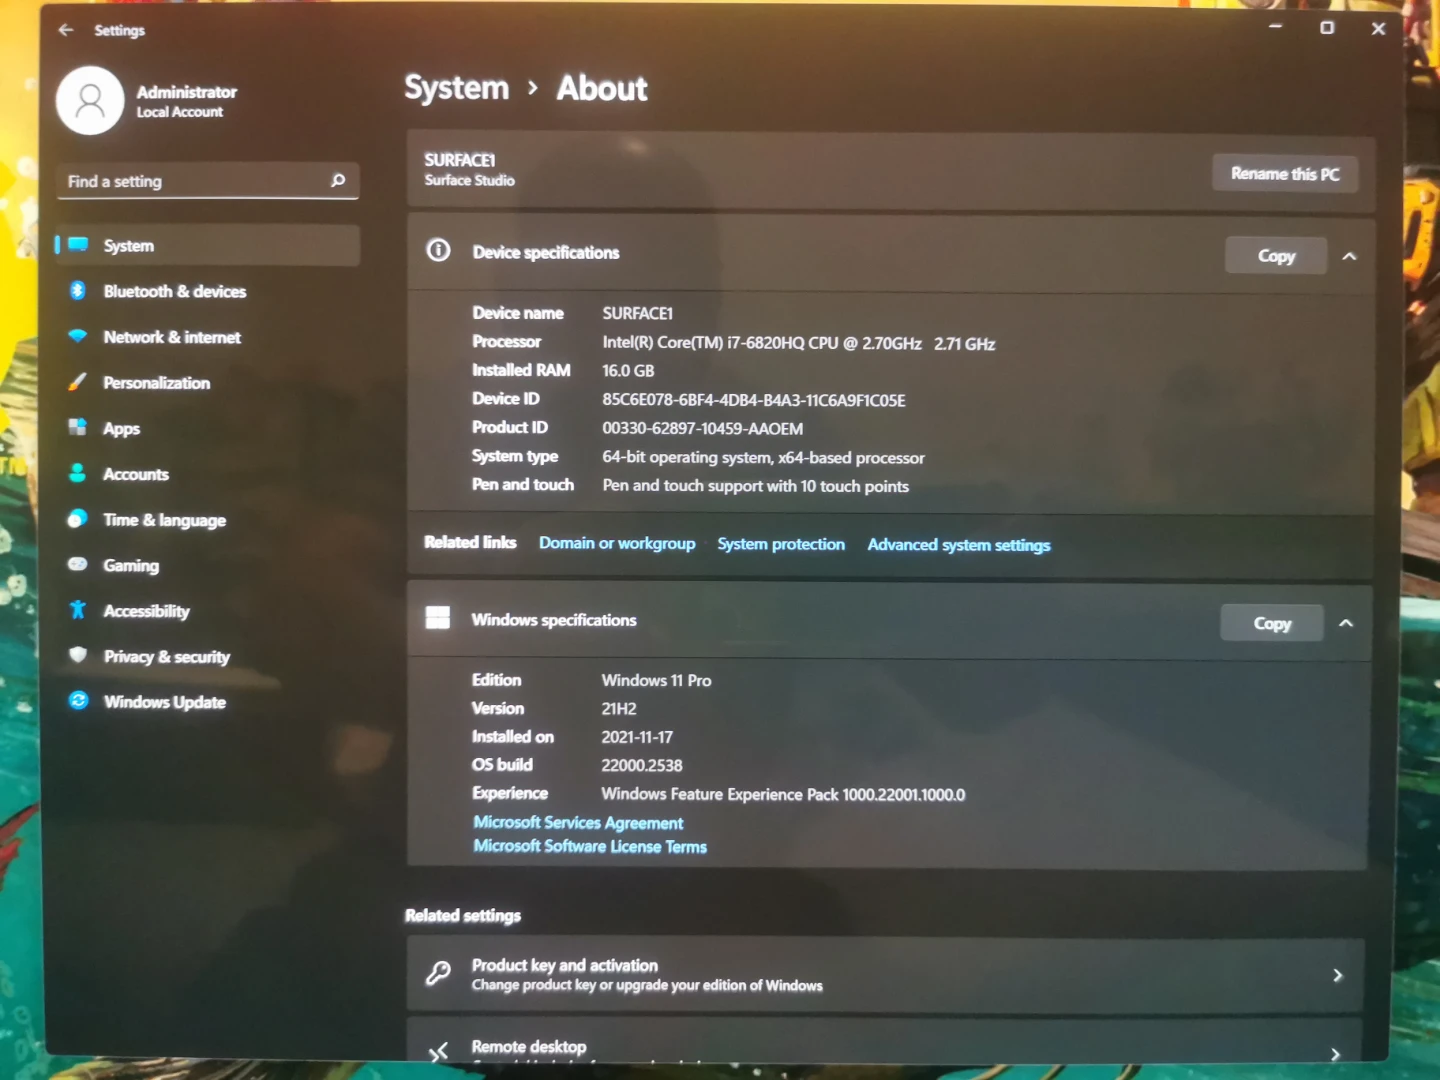Click the Network Wi-Fi icon in sidebar

[x=77, y=336]
